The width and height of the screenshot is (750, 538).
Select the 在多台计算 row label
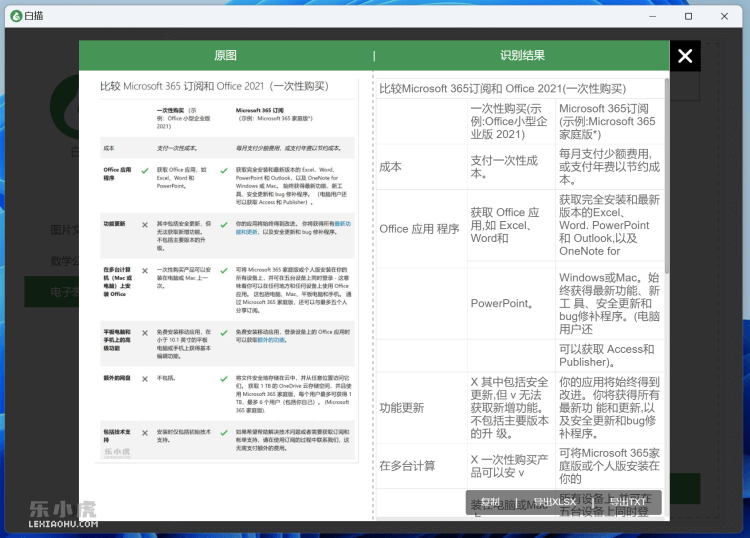[421, 466]
